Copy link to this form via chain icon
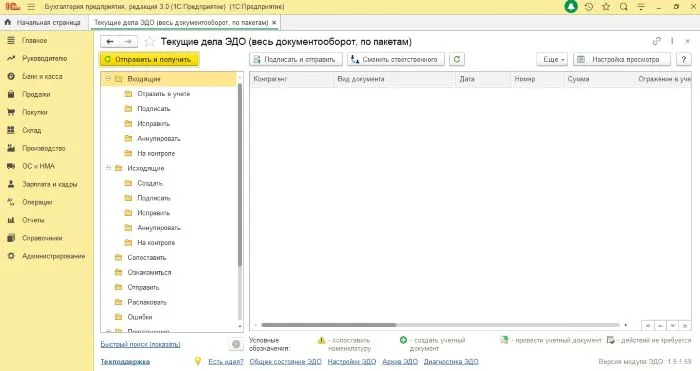 point(656,41)
